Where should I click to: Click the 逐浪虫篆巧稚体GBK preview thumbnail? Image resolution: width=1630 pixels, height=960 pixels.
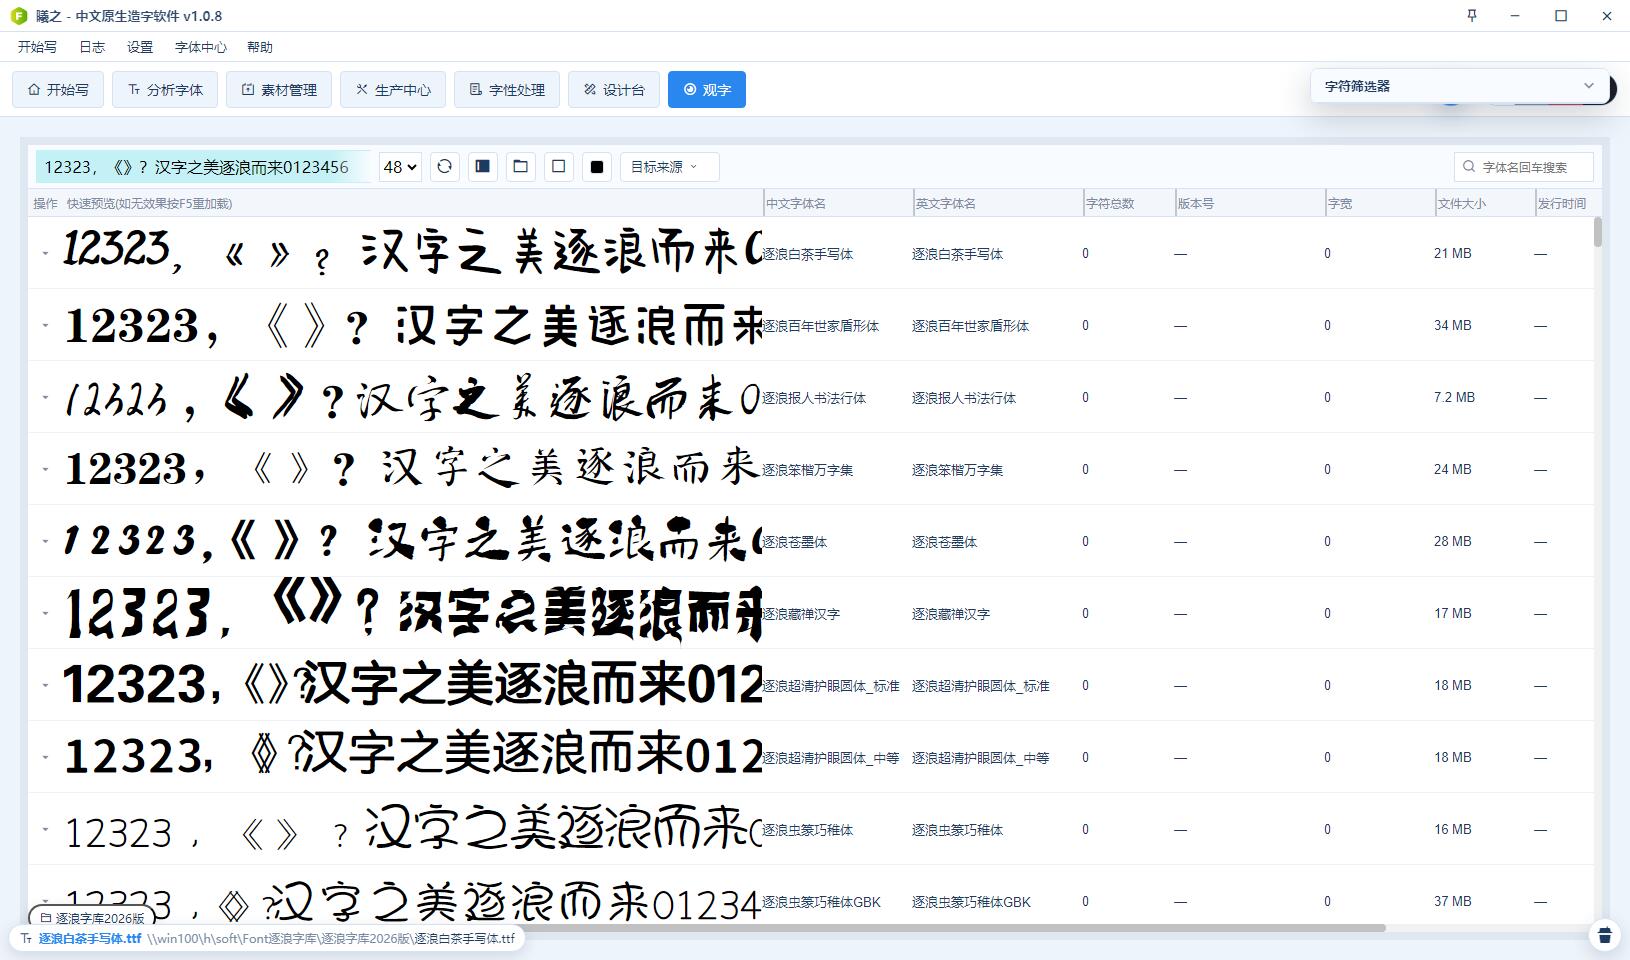(x=412, y=902)
